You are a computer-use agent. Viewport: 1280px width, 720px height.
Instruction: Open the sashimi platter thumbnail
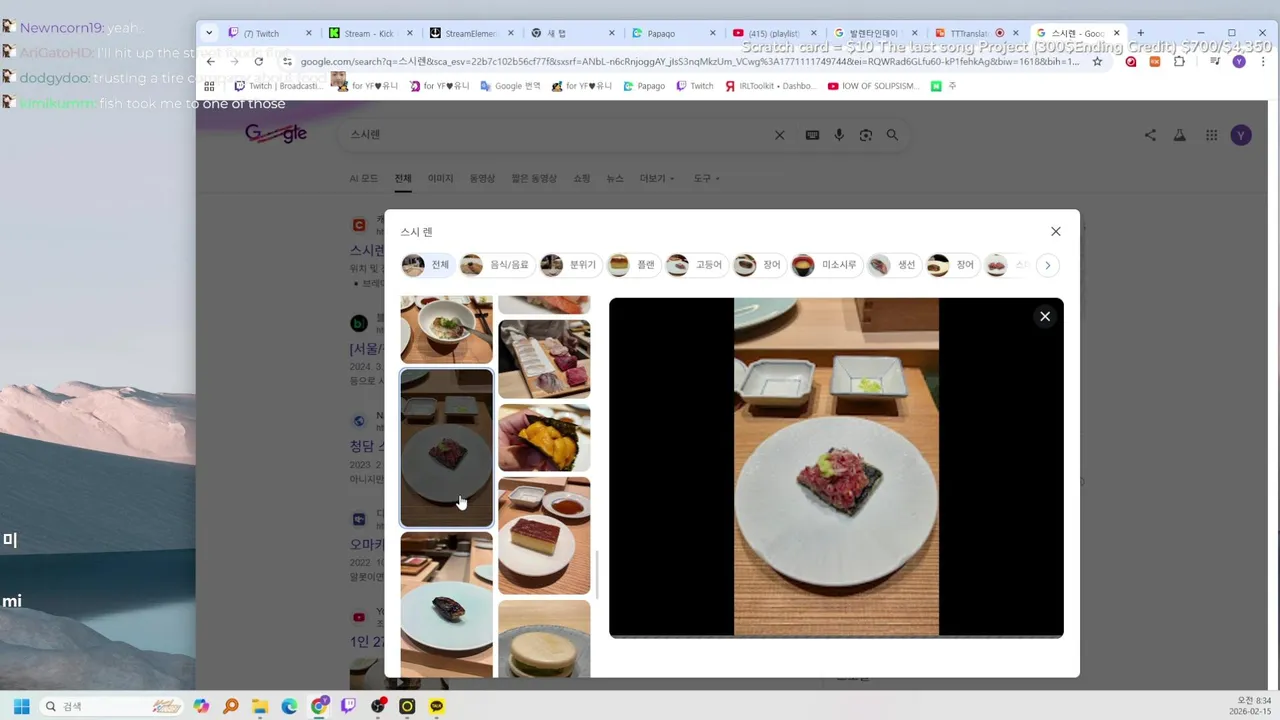(x=544, y=359)
